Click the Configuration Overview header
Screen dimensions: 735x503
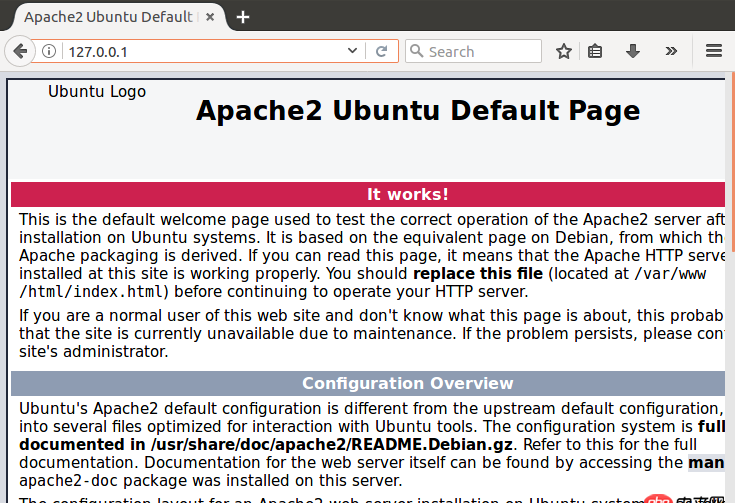pos(368,383)
